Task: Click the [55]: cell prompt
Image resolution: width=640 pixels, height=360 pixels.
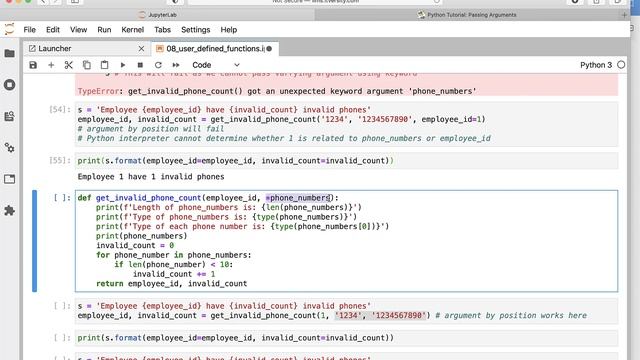Action: 60,160
